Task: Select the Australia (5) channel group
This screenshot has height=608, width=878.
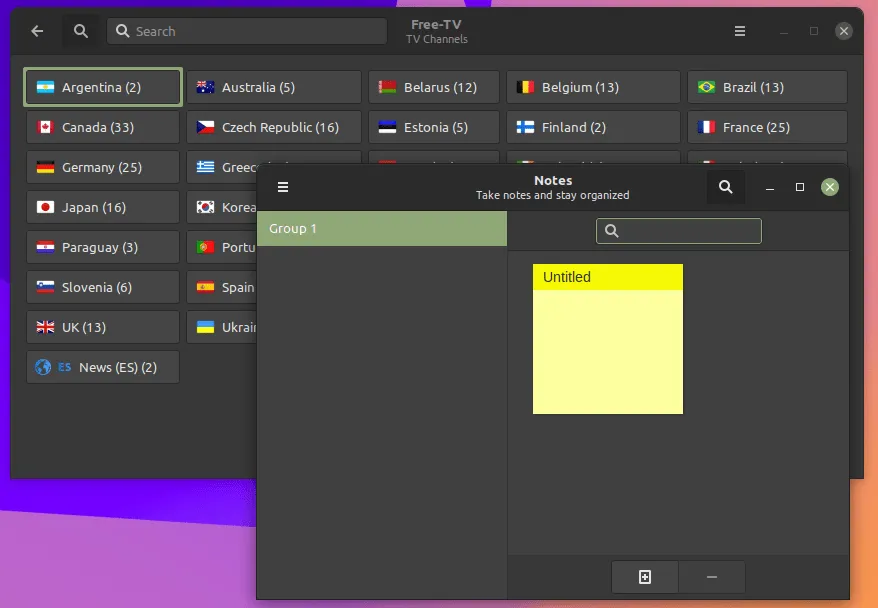Action: coord(273,87)
